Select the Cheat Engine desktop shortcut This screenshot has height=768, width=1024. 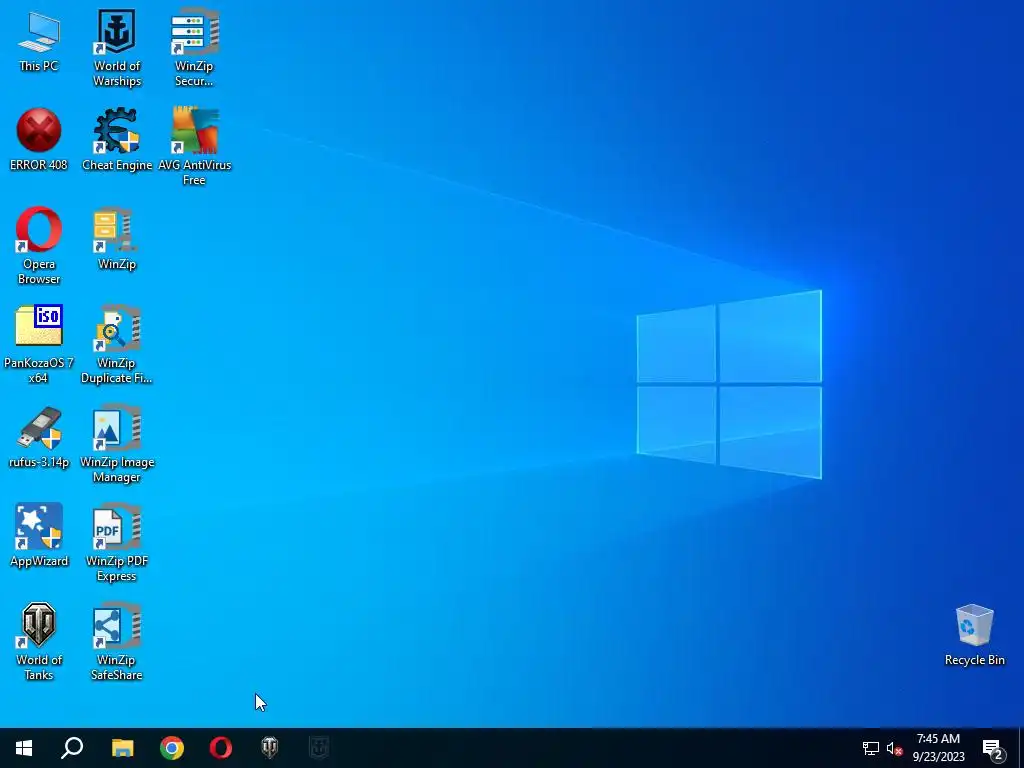(117, 139)
